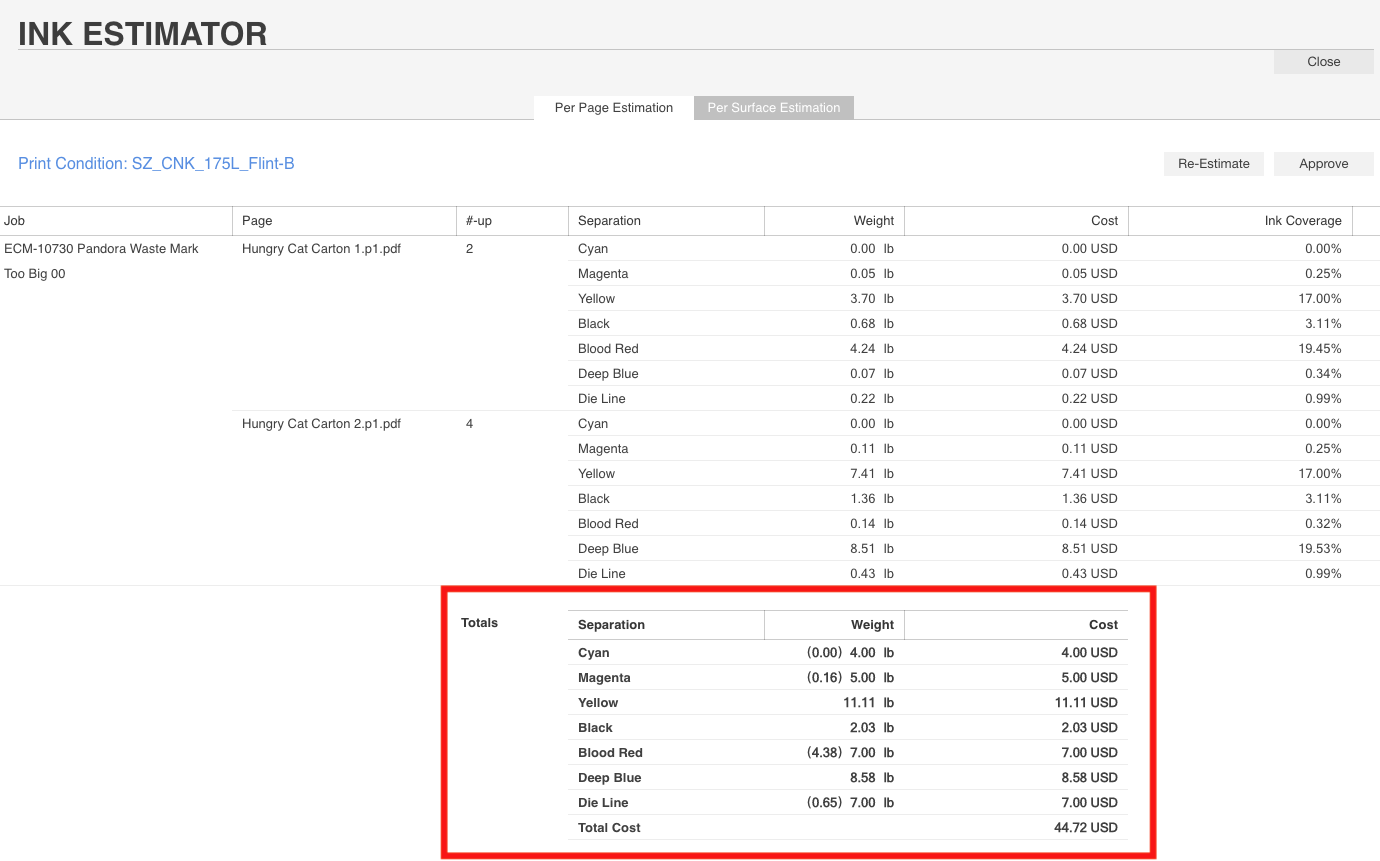Click the 2.03 USD Black total cost
Viewport: 1380px width, 861px height.
pos(1089,728)
